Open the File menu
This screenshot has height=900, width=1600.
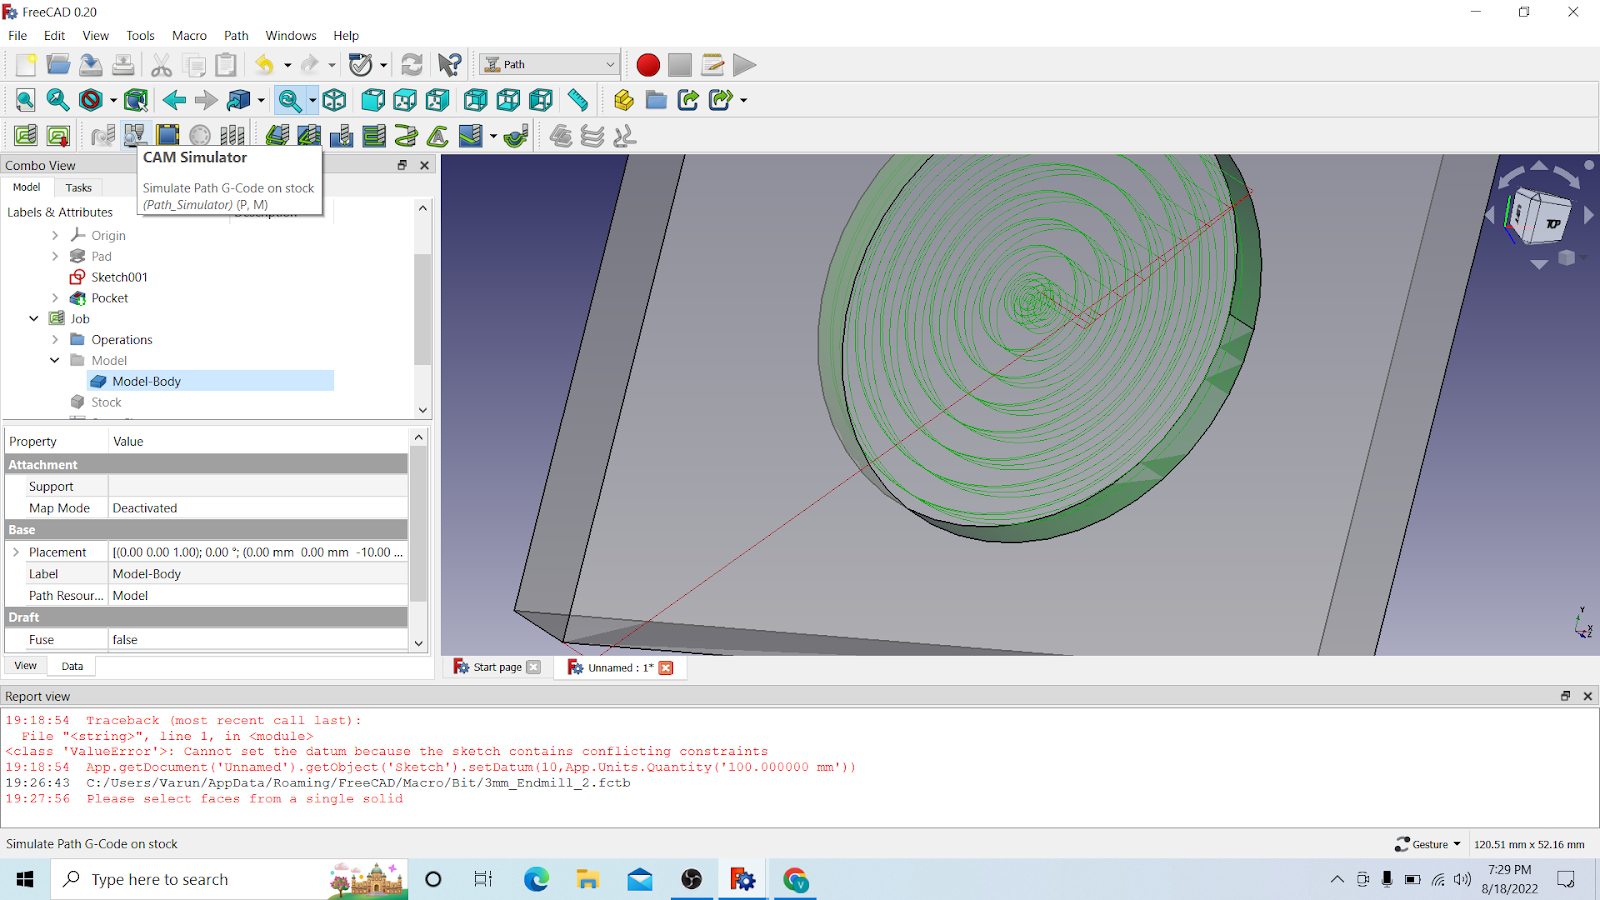click(18, 36)
